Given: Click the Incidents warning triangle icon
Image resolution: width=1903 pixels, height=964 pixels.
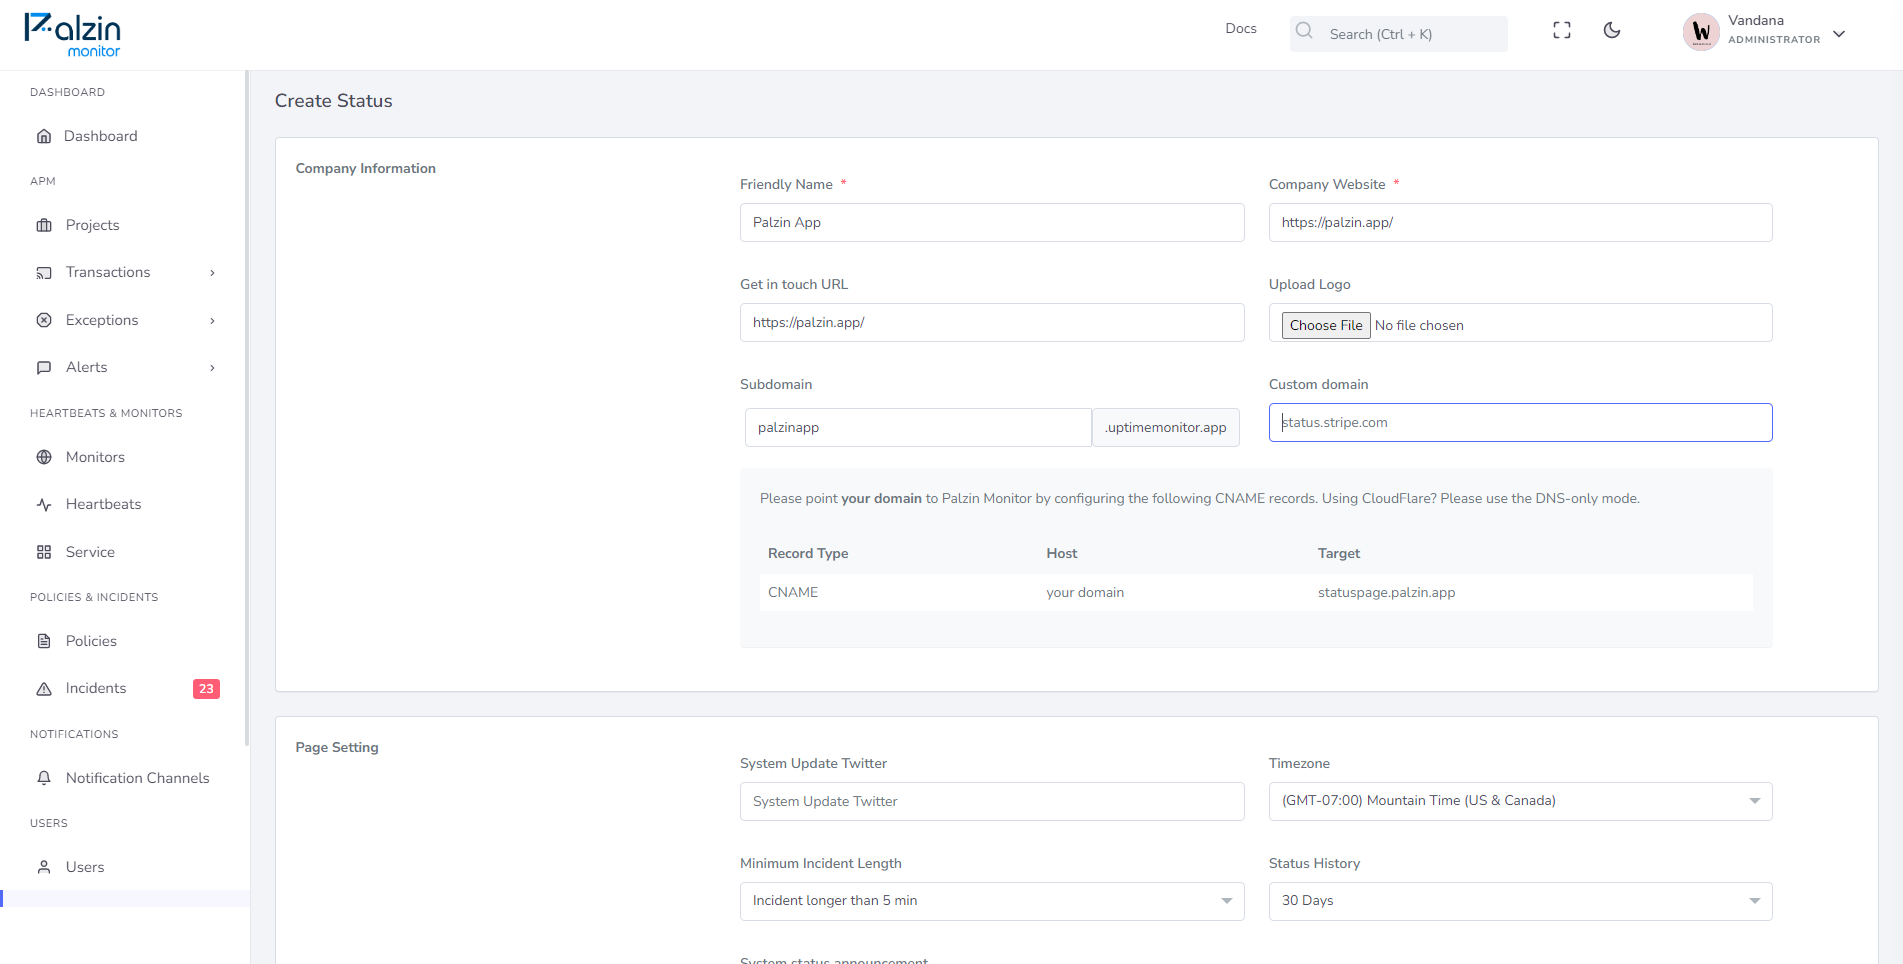Looking at the screenshot, I should (x=44, y=689).
